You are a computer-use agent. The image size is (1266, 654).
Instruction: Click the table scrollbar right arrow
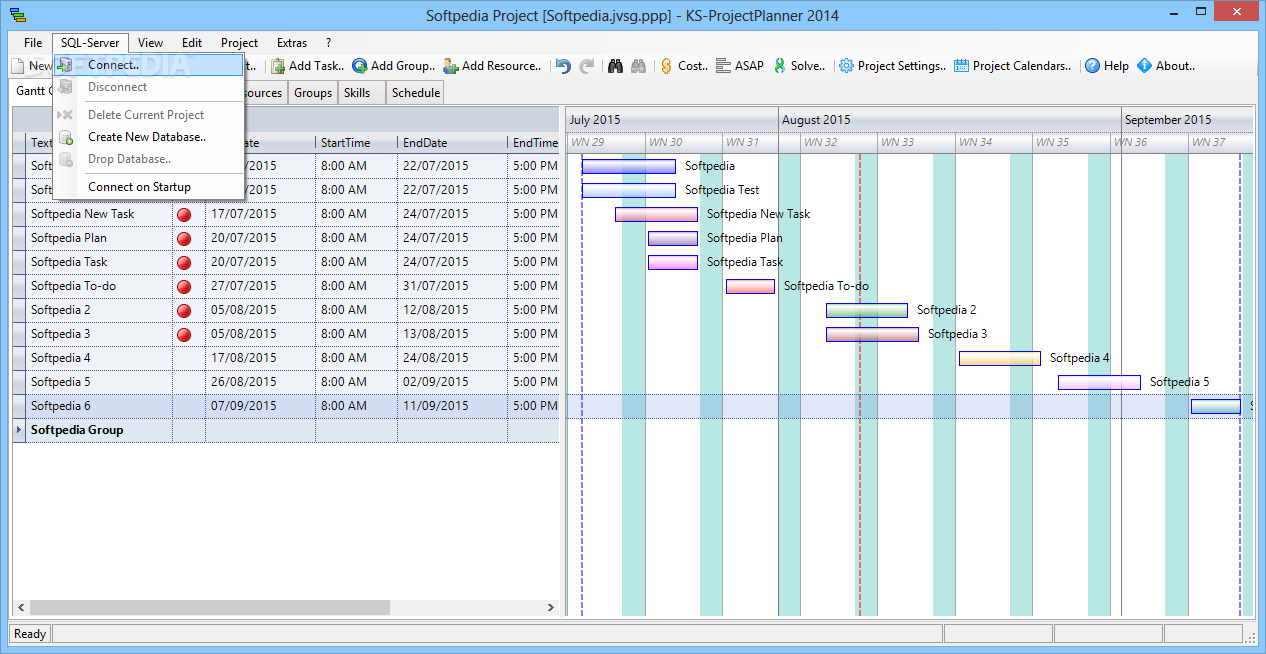pos(550,607)
